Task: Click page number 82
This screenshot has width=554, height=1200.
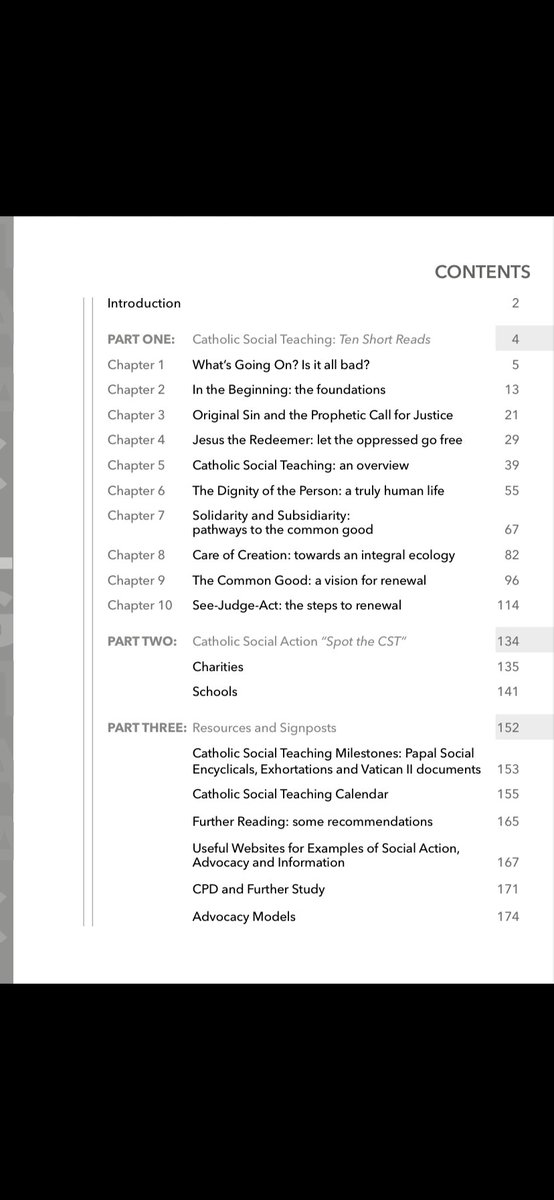Action: [512, 555]
